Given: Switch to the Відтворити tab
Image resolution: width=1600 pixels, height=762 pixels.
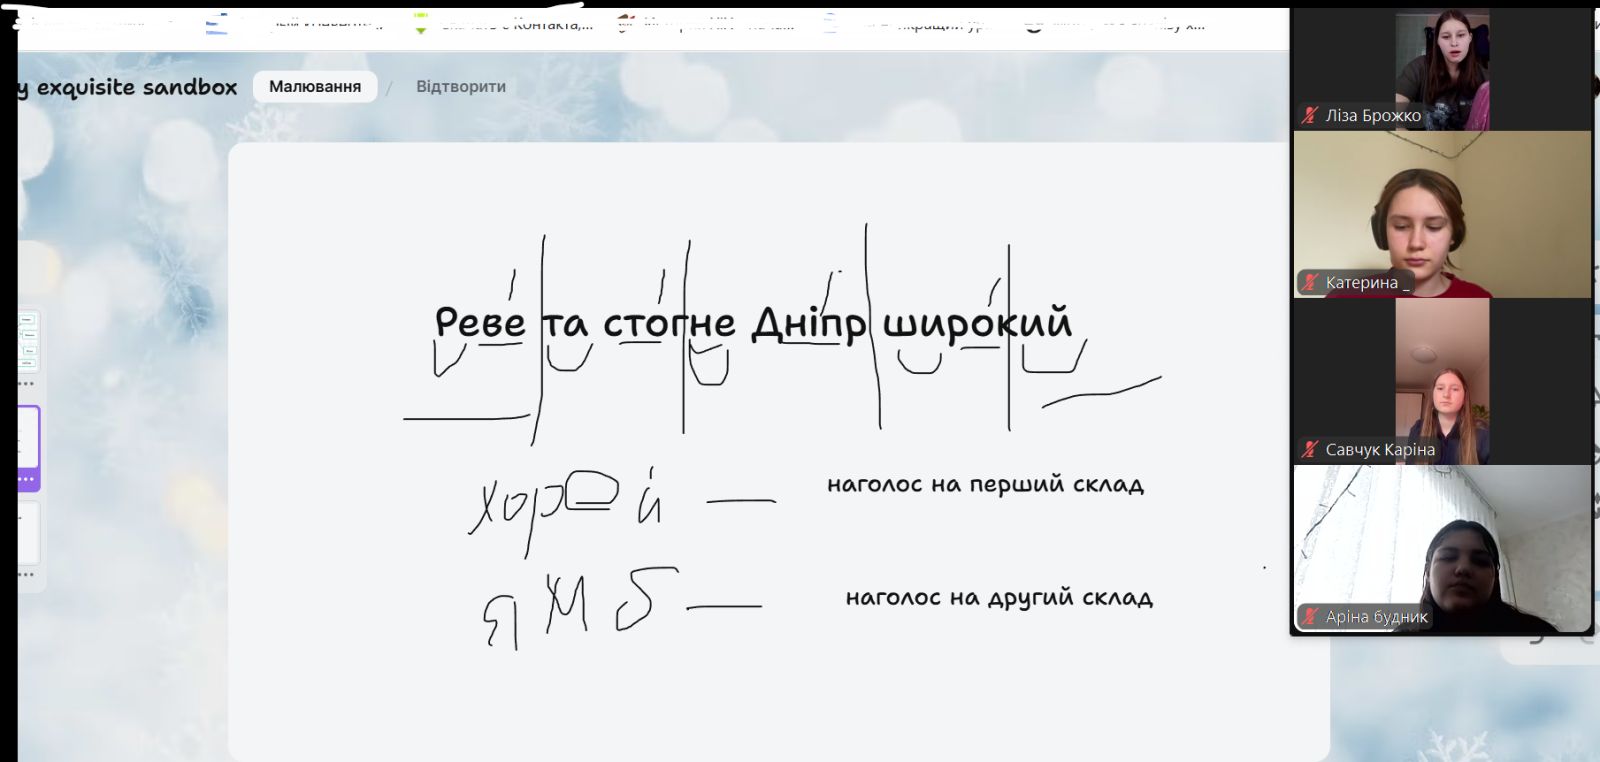Looking at the screenshot, I should point(460,87).
